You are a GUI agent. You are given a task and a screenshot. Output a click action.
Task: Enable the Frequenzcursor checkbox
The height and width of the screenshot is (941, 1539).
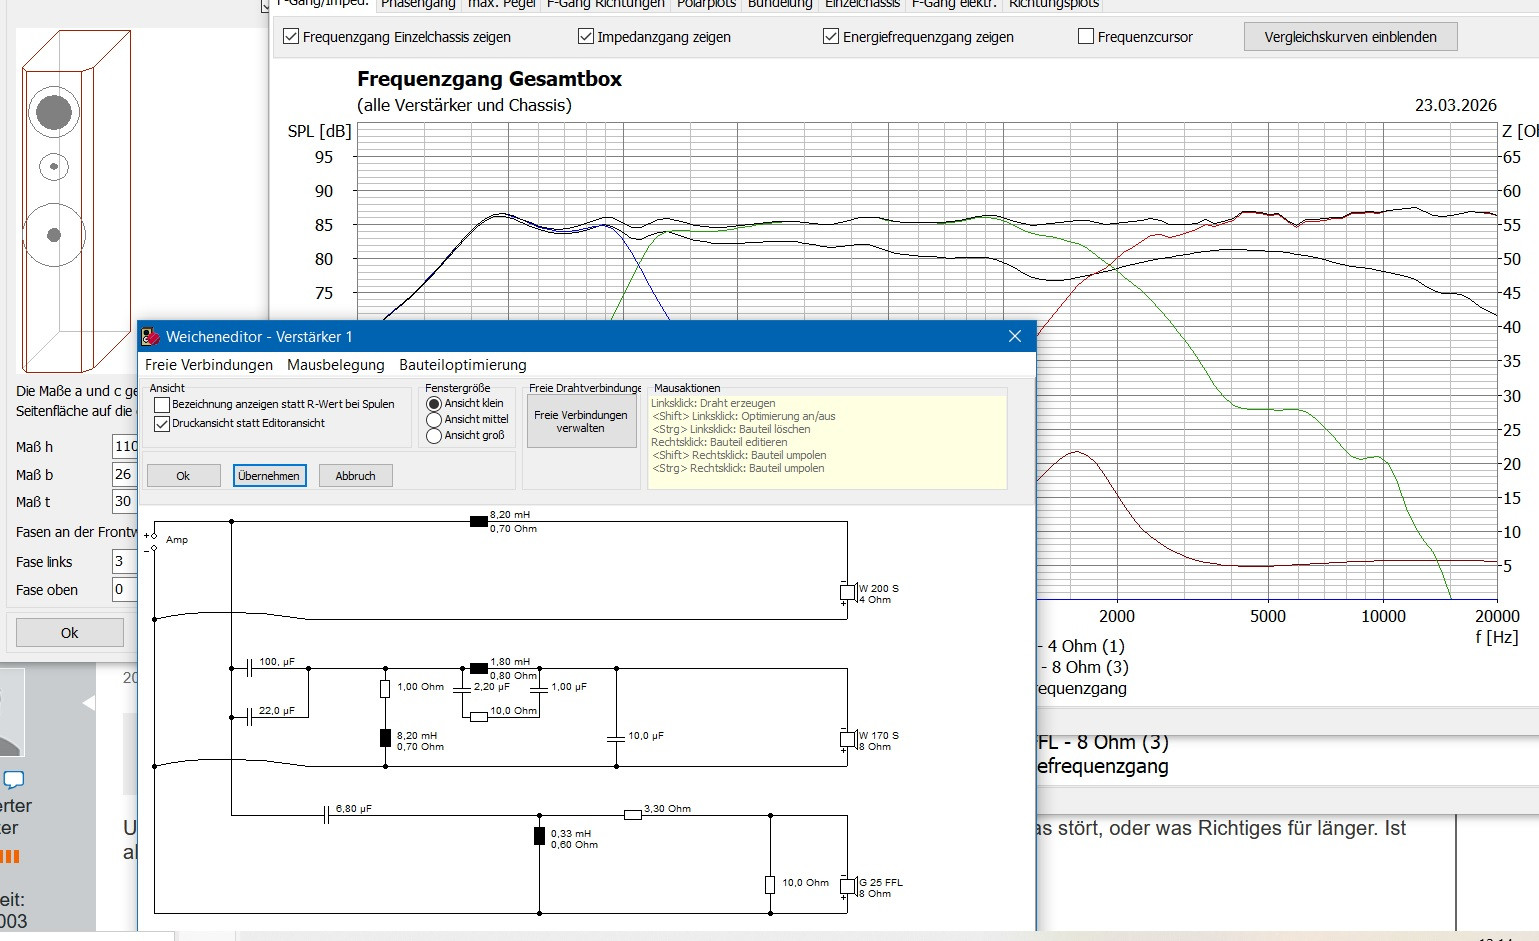pyautogui.click(x=1086, y=37)
